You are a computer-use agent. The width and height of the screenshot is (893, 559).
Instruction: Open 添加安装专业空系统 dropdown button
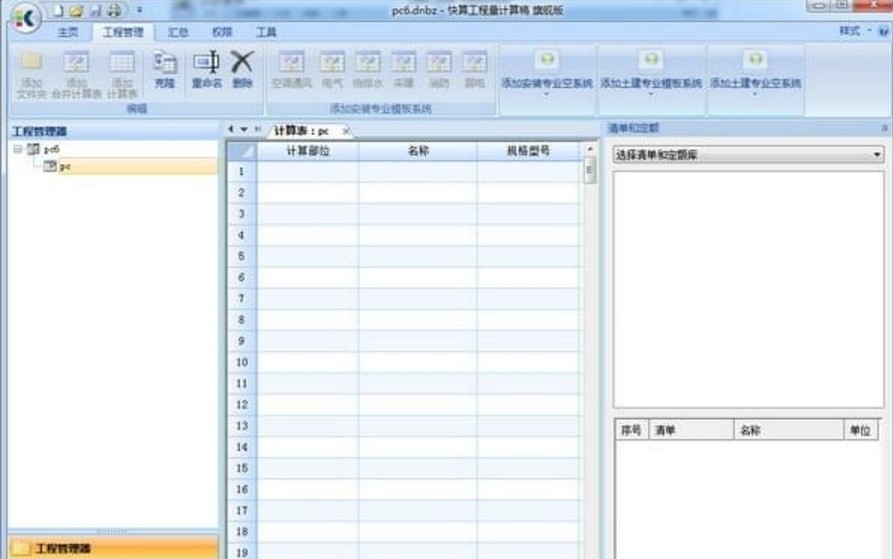tap(547, 73)
